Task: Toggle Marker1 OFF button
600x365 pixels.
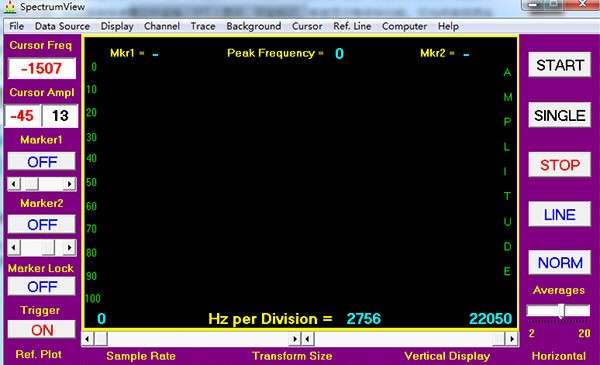Action: click(x=42, y=162)
